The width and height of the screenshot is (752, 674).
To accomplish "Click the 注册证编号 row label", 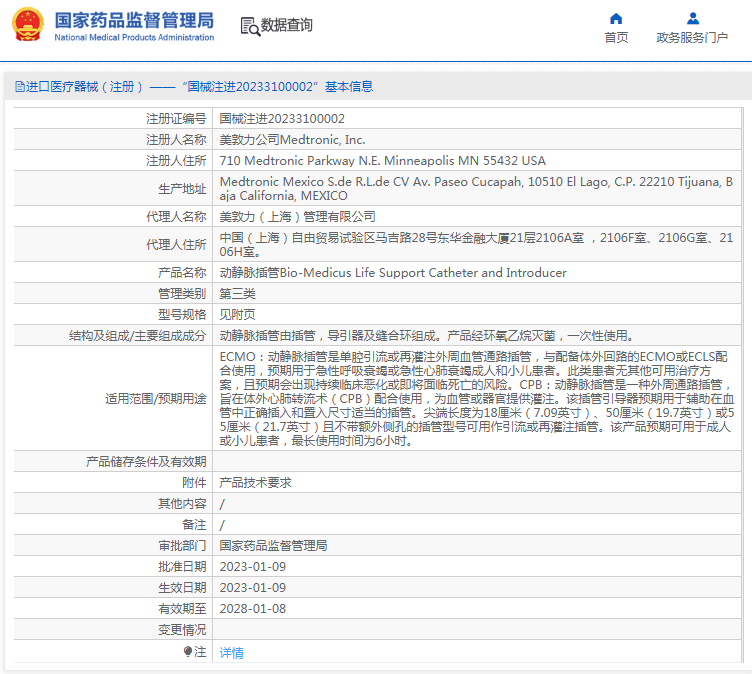I will pos(176,118).
